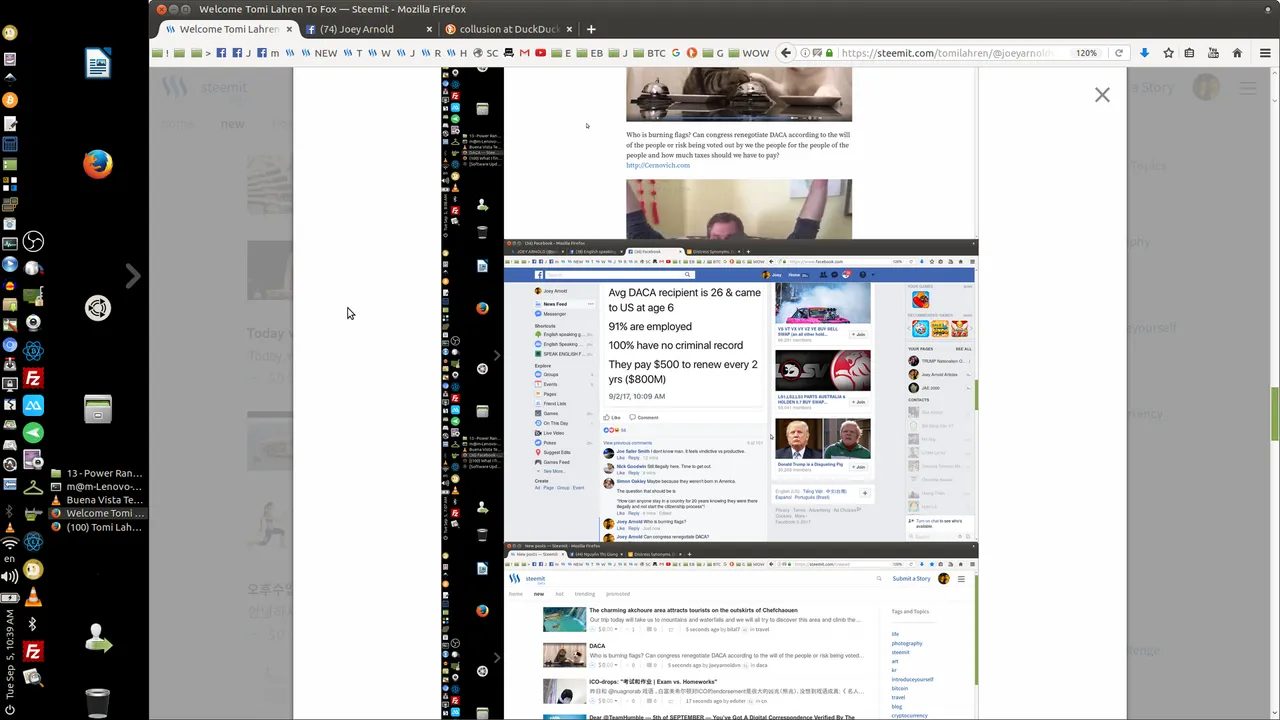Select 'm@m-Lenovo-...' terminal window entry
Screen dimensions: 1280x720
[98, 487]
